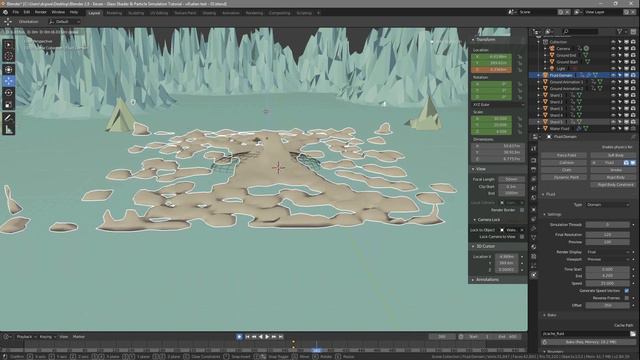Click the outliner display mode icon
640x360 pixels.
tap(549, 31)
